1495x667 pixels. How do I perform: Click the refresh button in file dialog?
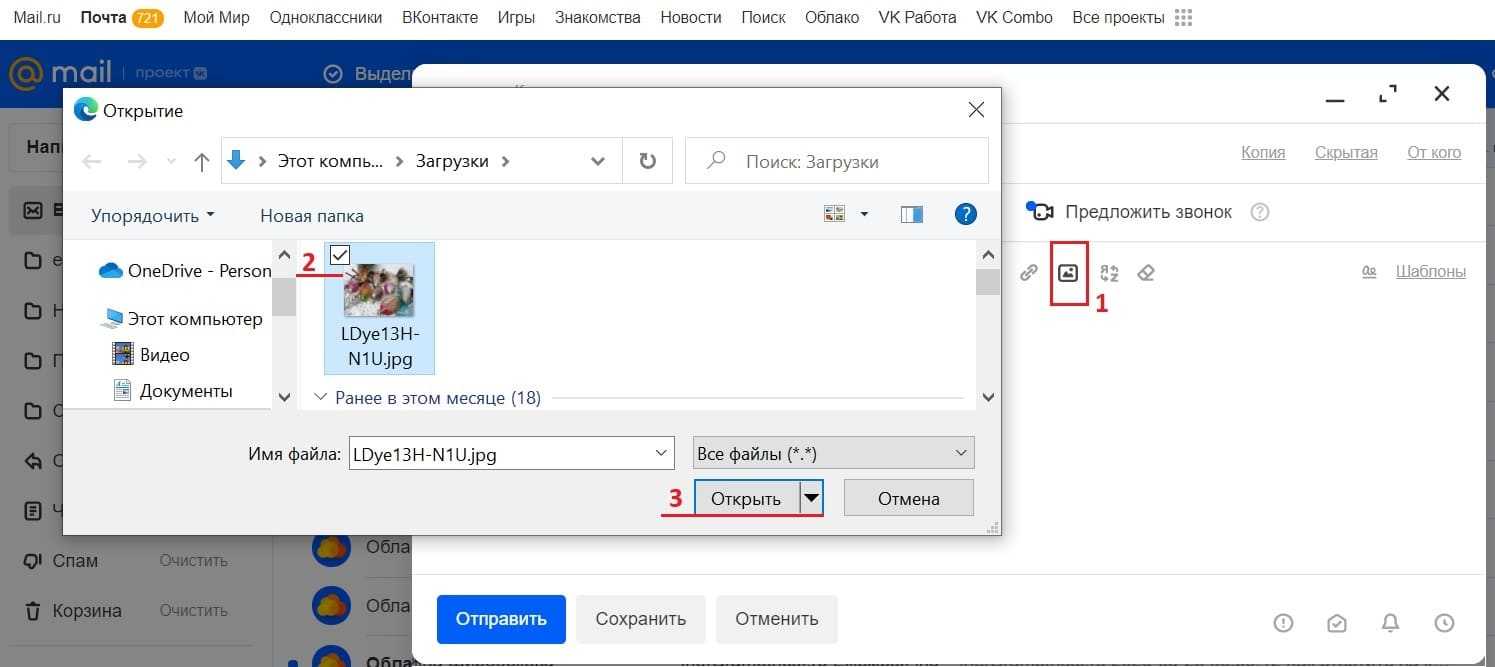[648, 161]
